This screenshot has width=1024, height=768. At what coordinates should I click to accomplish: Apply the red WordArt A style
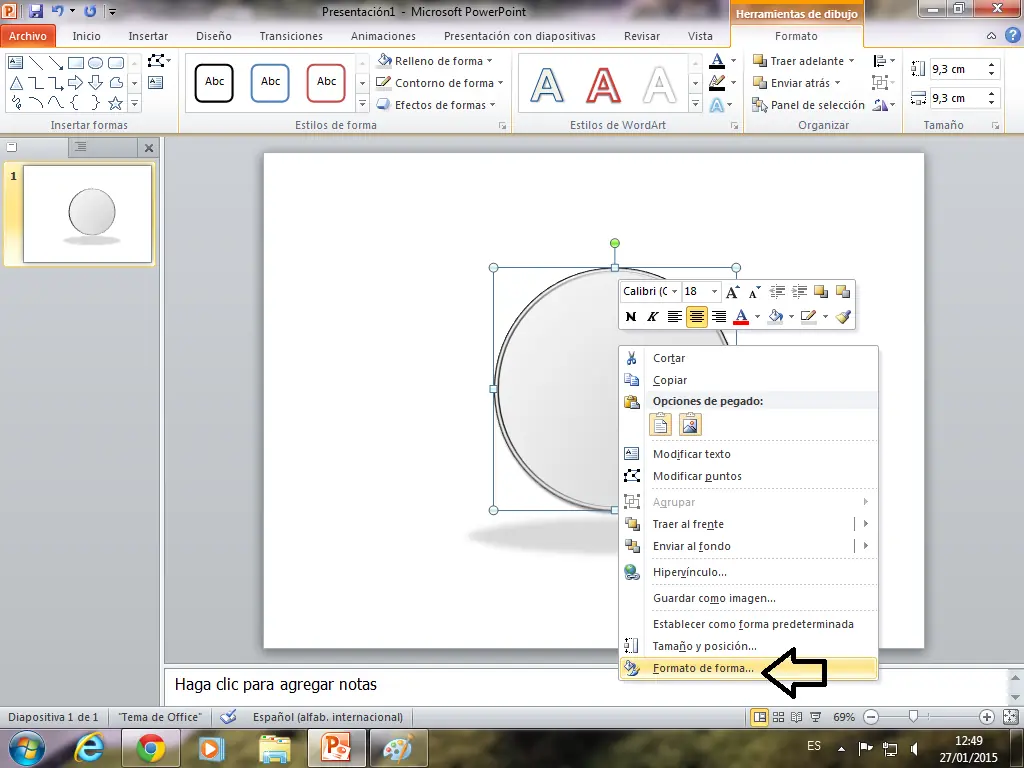603,85
